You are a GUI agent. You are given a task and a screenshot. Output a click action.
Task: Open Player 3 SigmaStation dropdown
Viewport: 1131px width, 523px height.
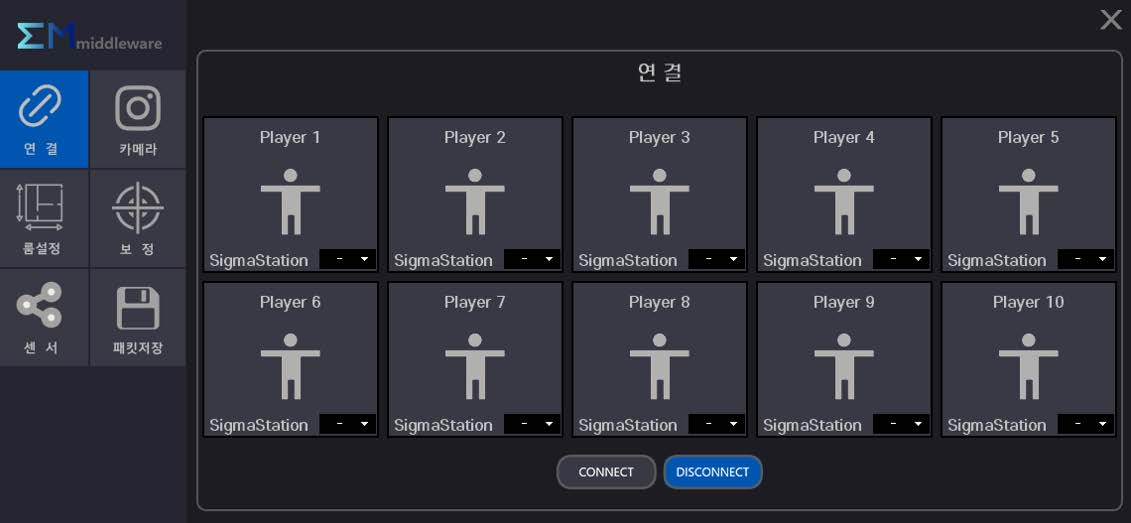pyautogui.click(x=717, y=259)
